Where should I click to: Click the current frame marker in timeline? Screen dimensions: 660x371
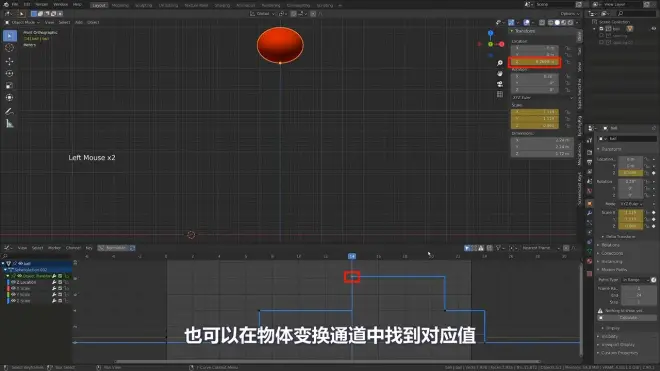(x=352, y=256)
